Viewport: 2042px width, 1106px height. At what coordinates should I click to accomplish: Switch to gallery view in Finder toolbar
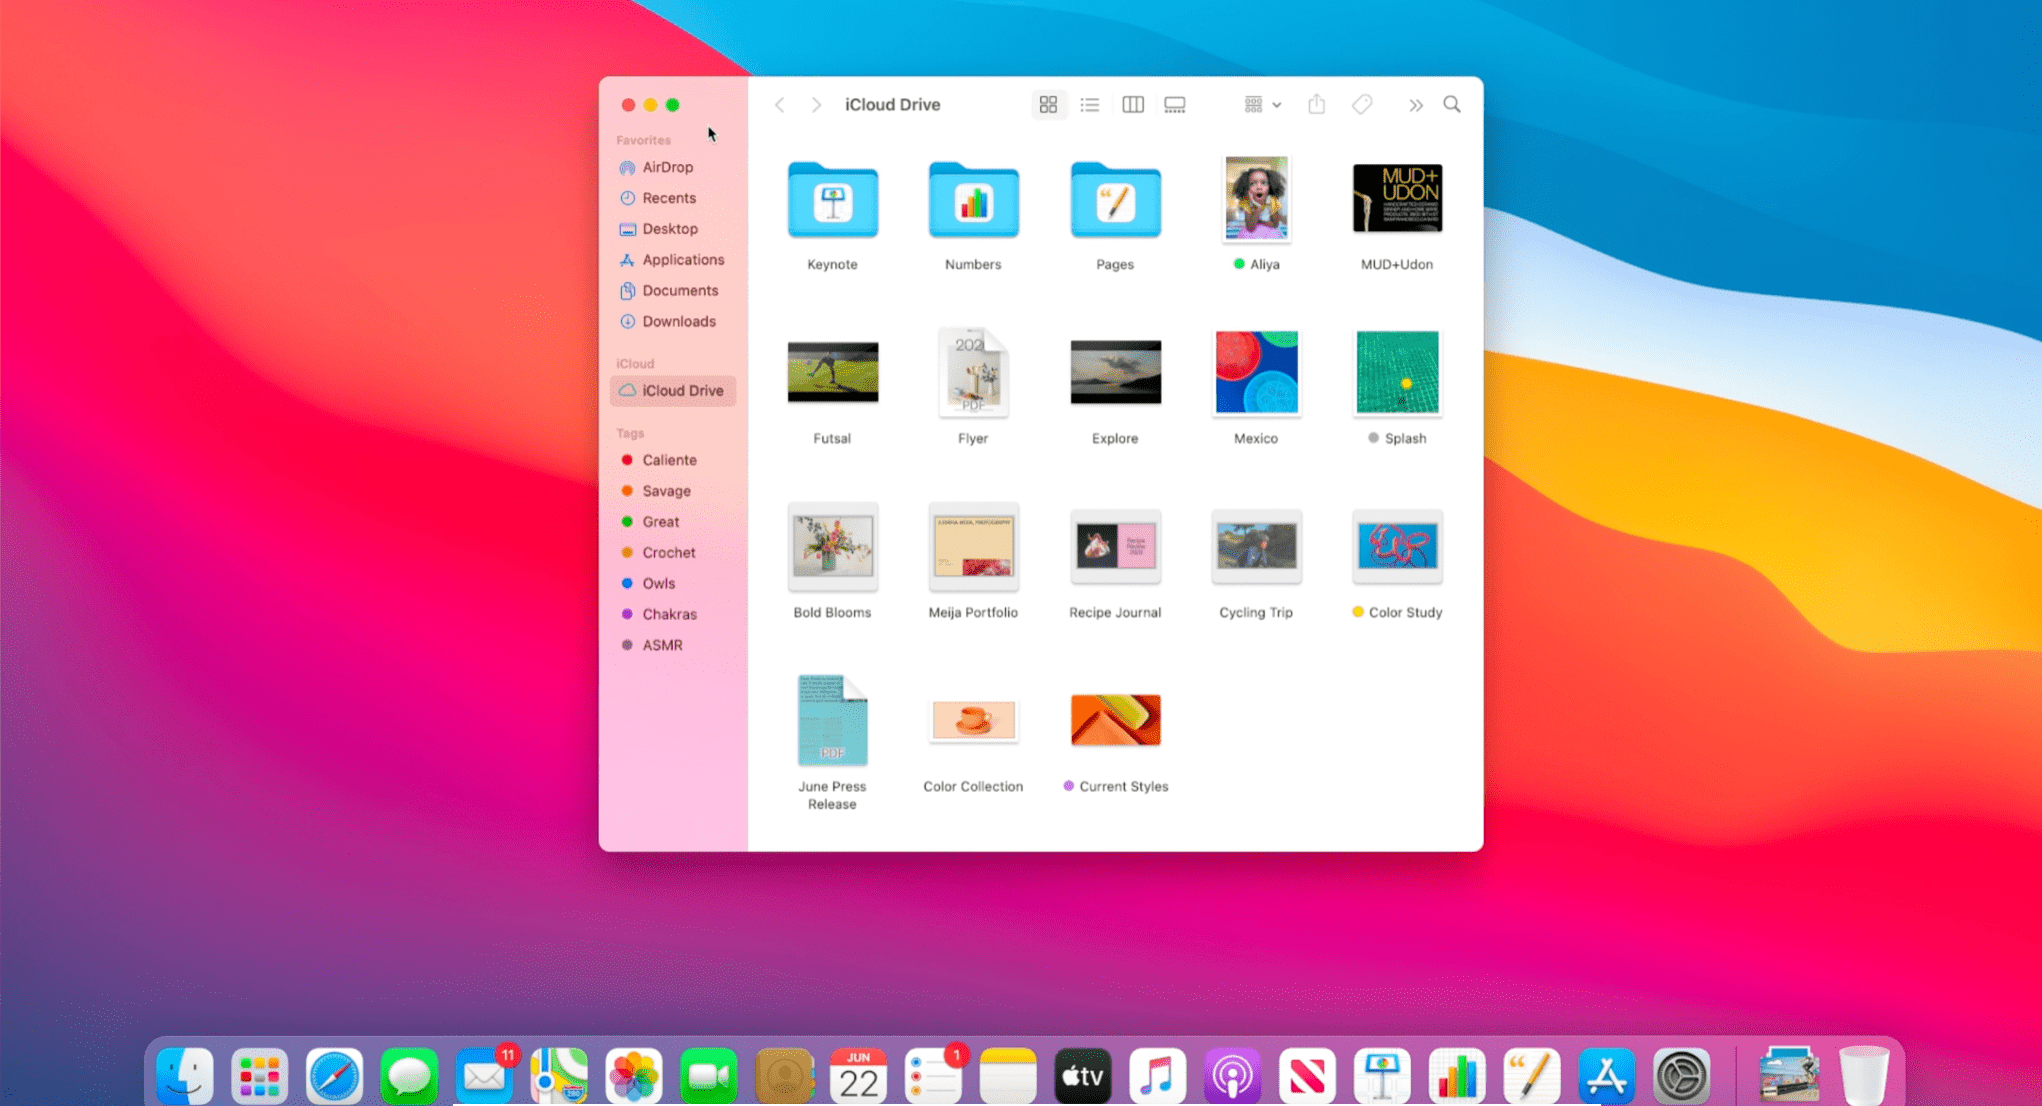(x=1175, y=105)
